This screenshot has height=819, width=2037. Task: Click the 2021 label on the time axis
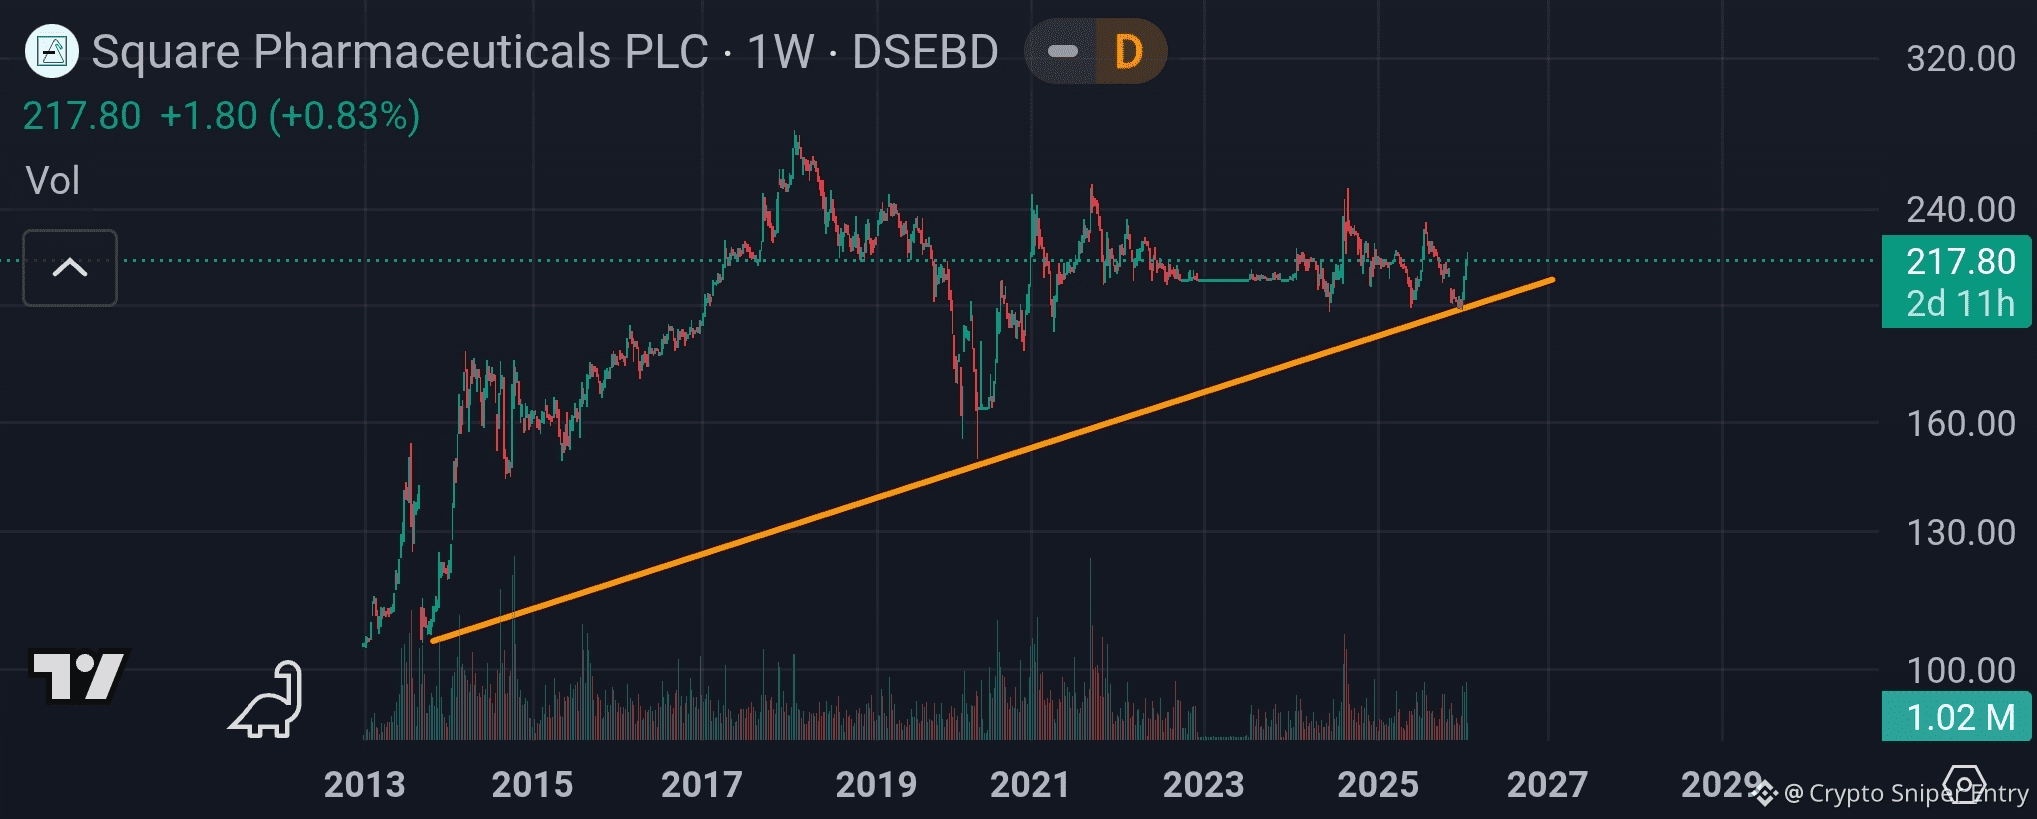point(1030,785)
